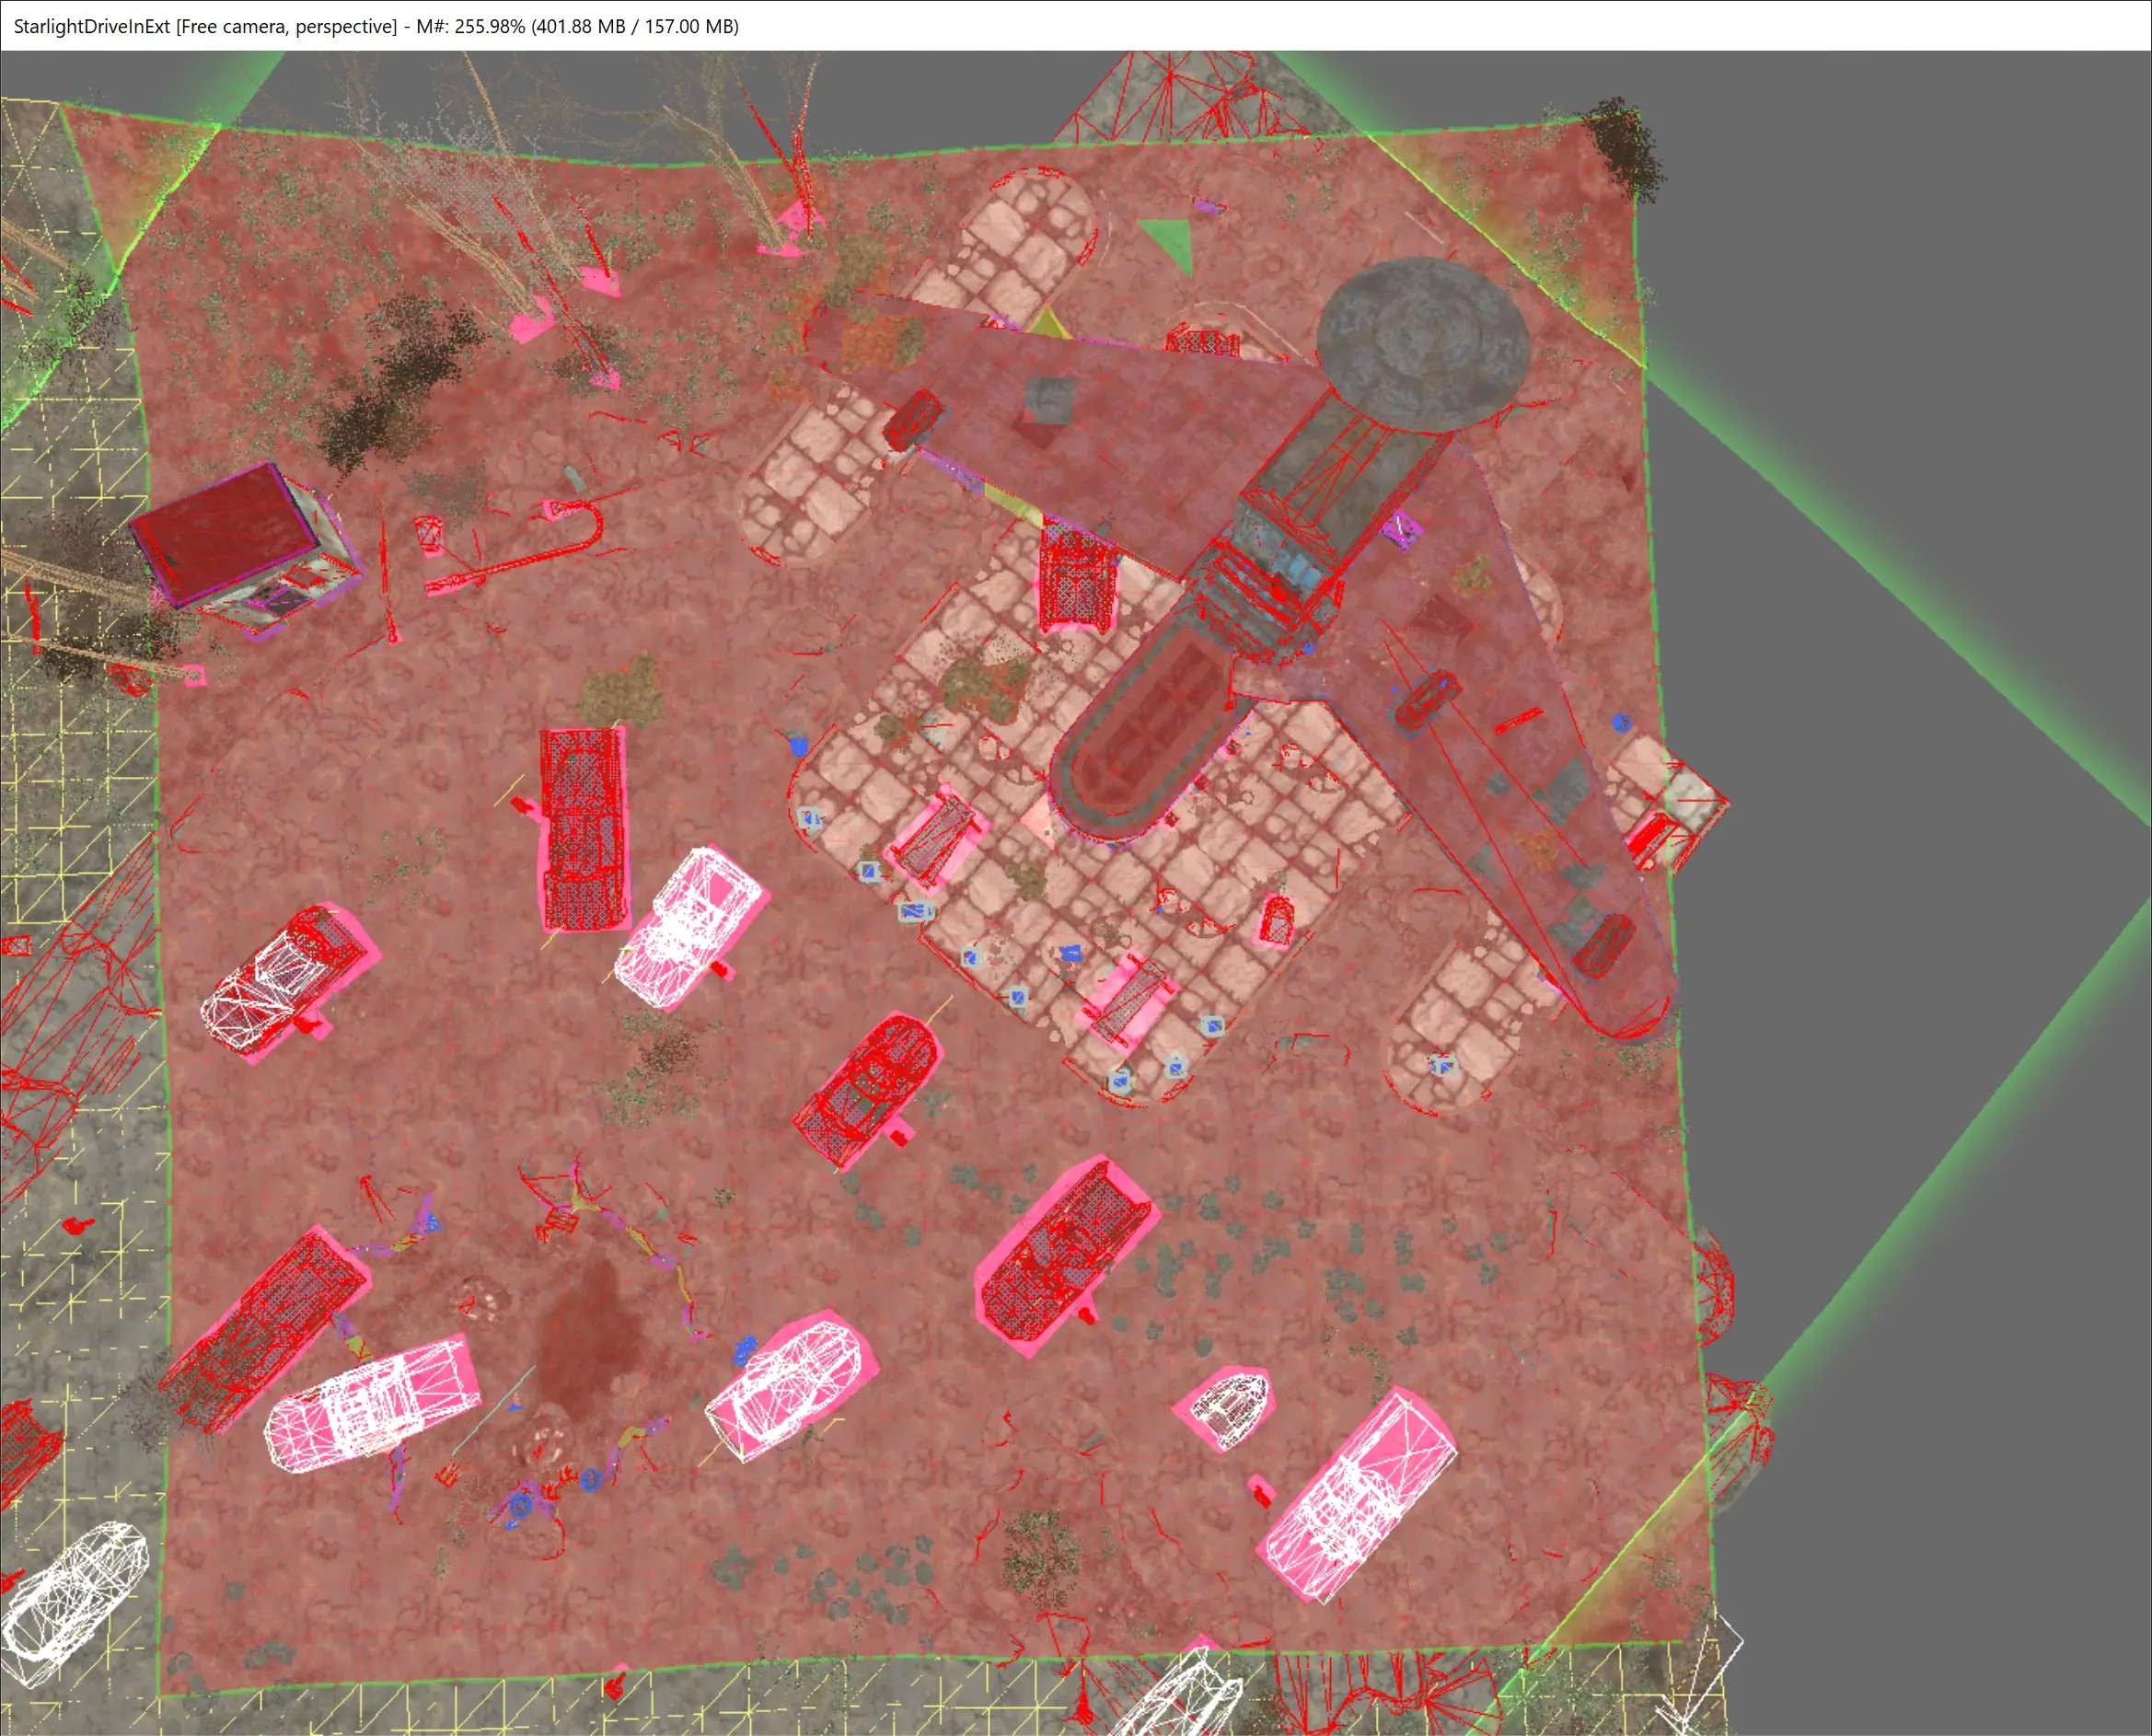
Task: Click the memory usage readout in title bar
Action: pos(578,26)
